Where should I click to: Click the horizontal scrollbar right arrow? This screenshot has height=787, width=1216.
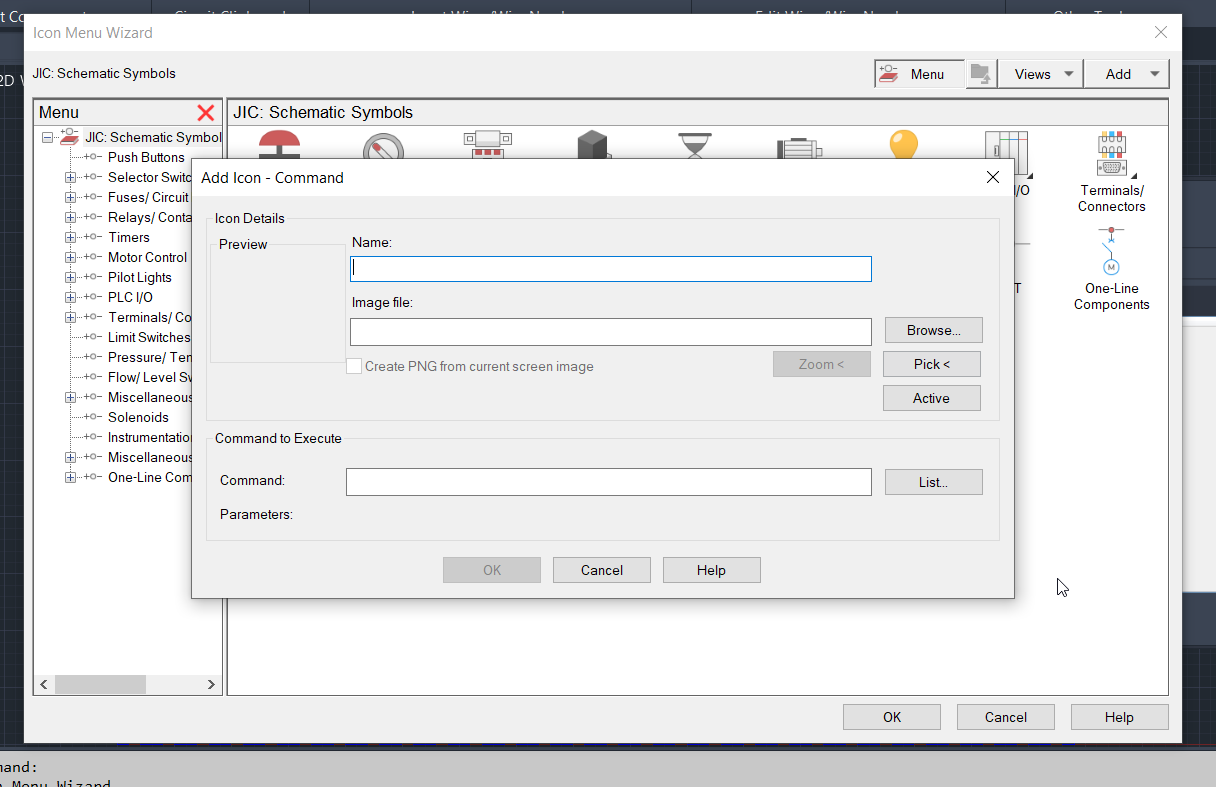tap(210, 684)
